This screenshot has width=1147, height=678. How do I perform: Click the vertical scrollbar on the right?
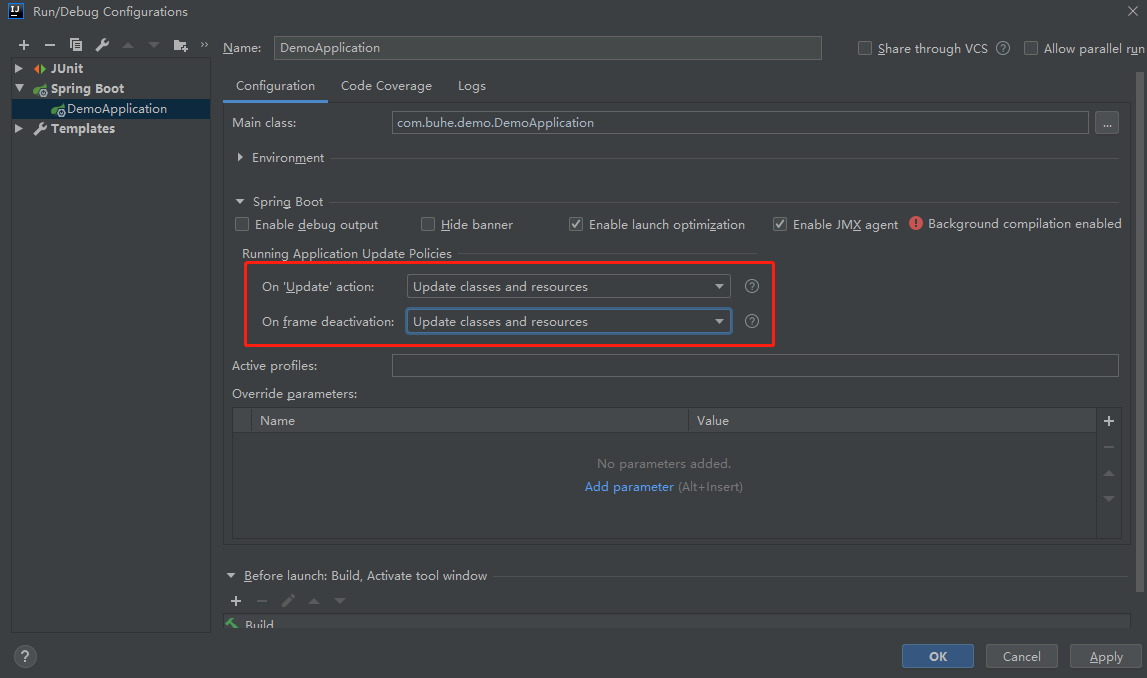[1139, 332]
